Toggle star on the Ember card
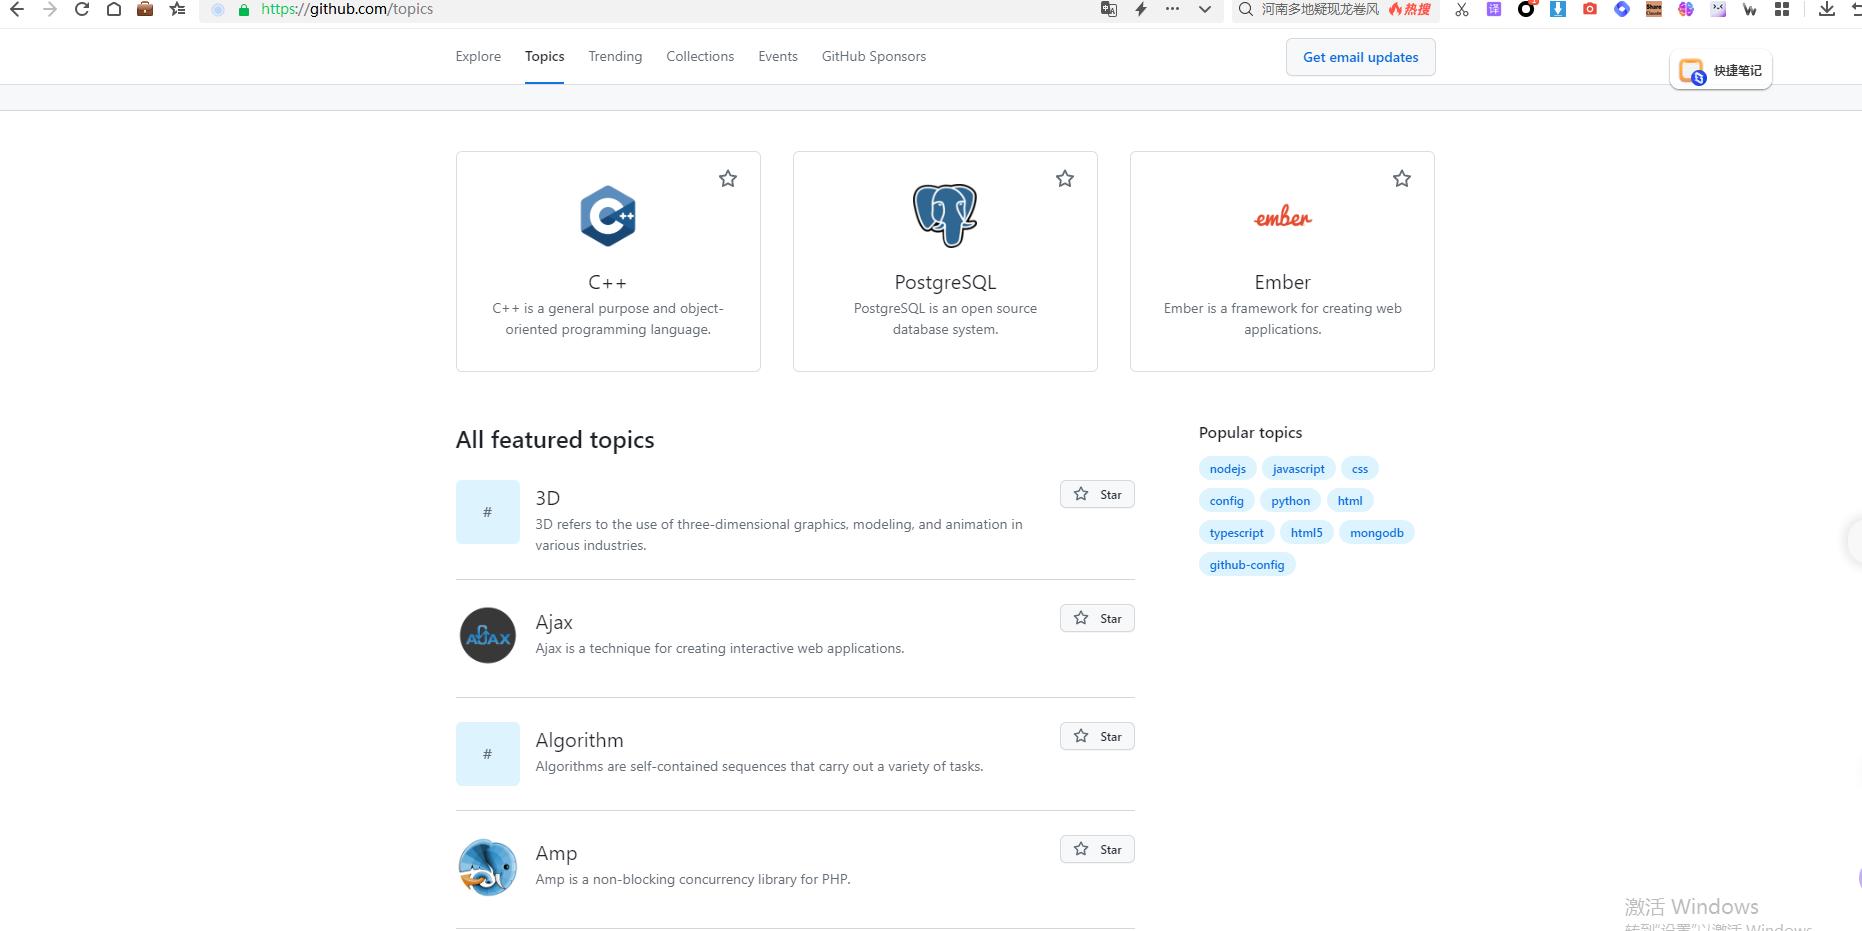Screen dimensions: 1862x931 [1402, 179]
